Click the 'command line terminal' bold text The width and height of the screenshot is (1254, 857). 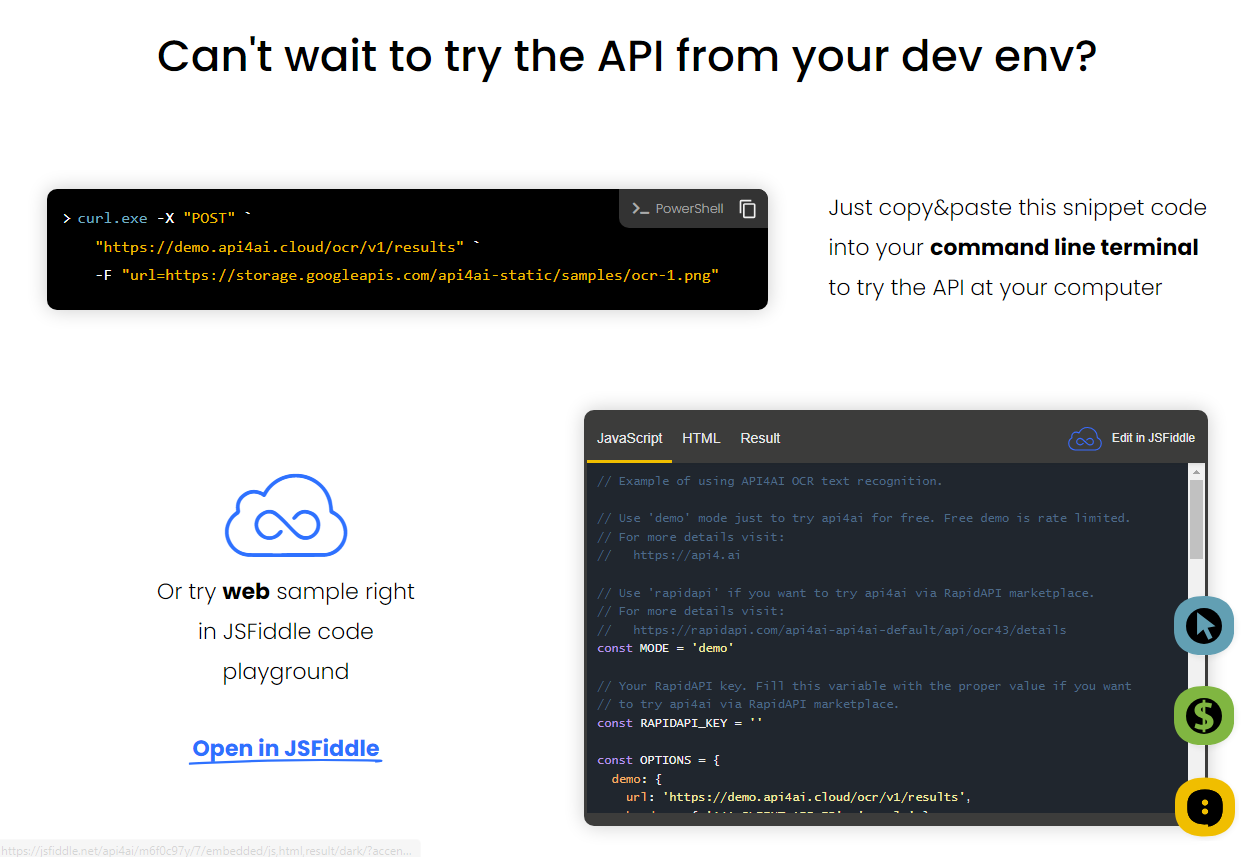coord(1064,247)
